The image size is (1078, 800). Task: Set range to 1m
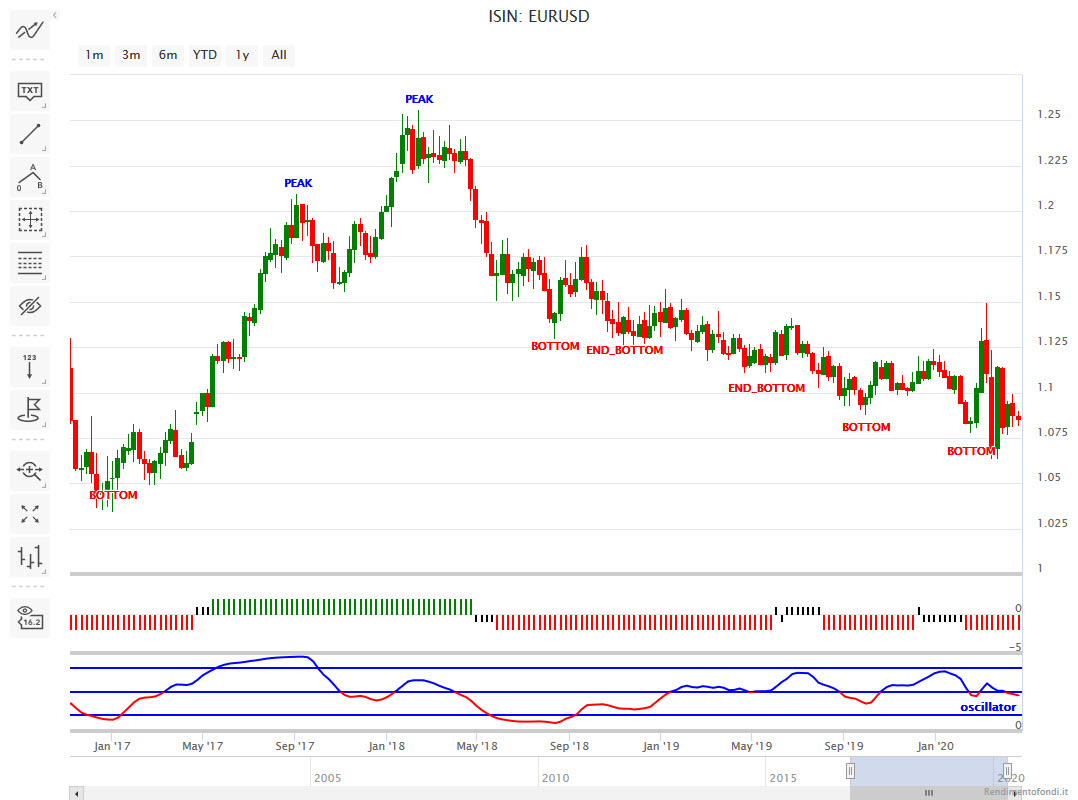[x=94, y=55]
